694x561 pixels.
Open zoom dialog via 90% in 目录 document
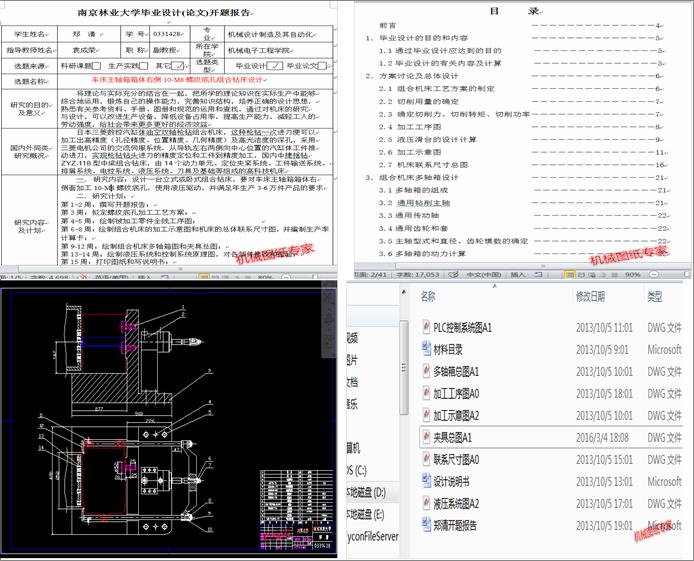(632, 275)
